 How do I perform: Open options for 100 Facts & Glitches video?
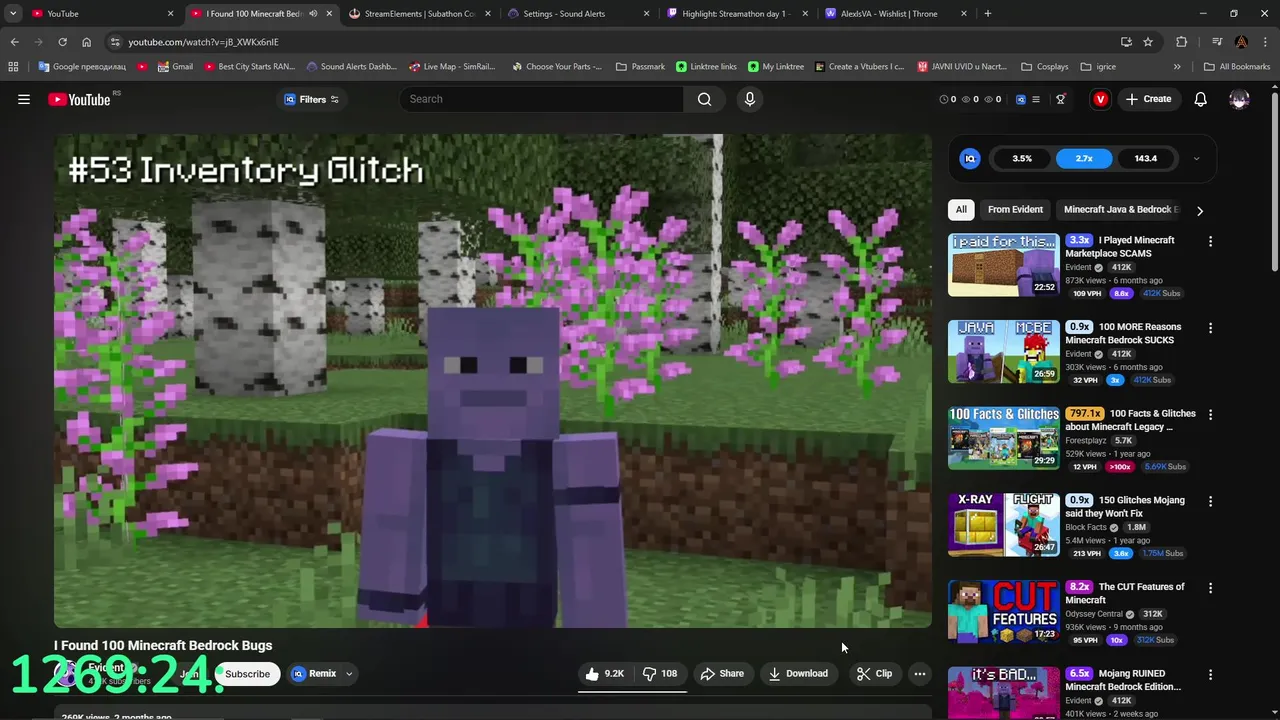coord(1210,414)
